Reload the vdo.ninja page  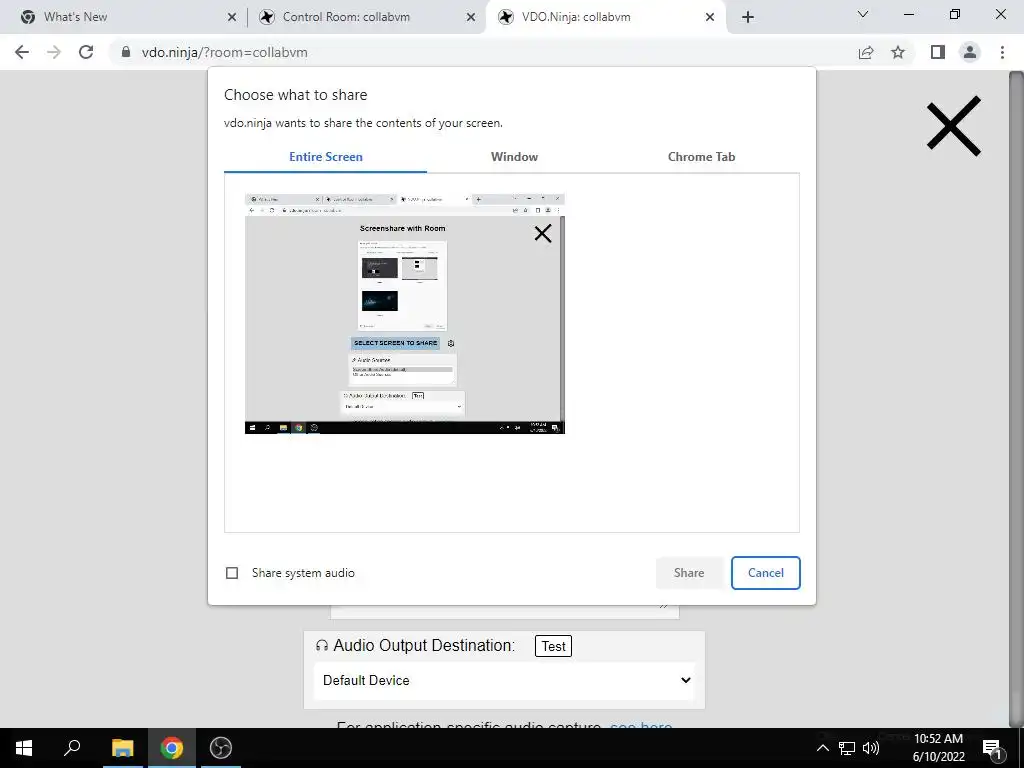point(86,52)
